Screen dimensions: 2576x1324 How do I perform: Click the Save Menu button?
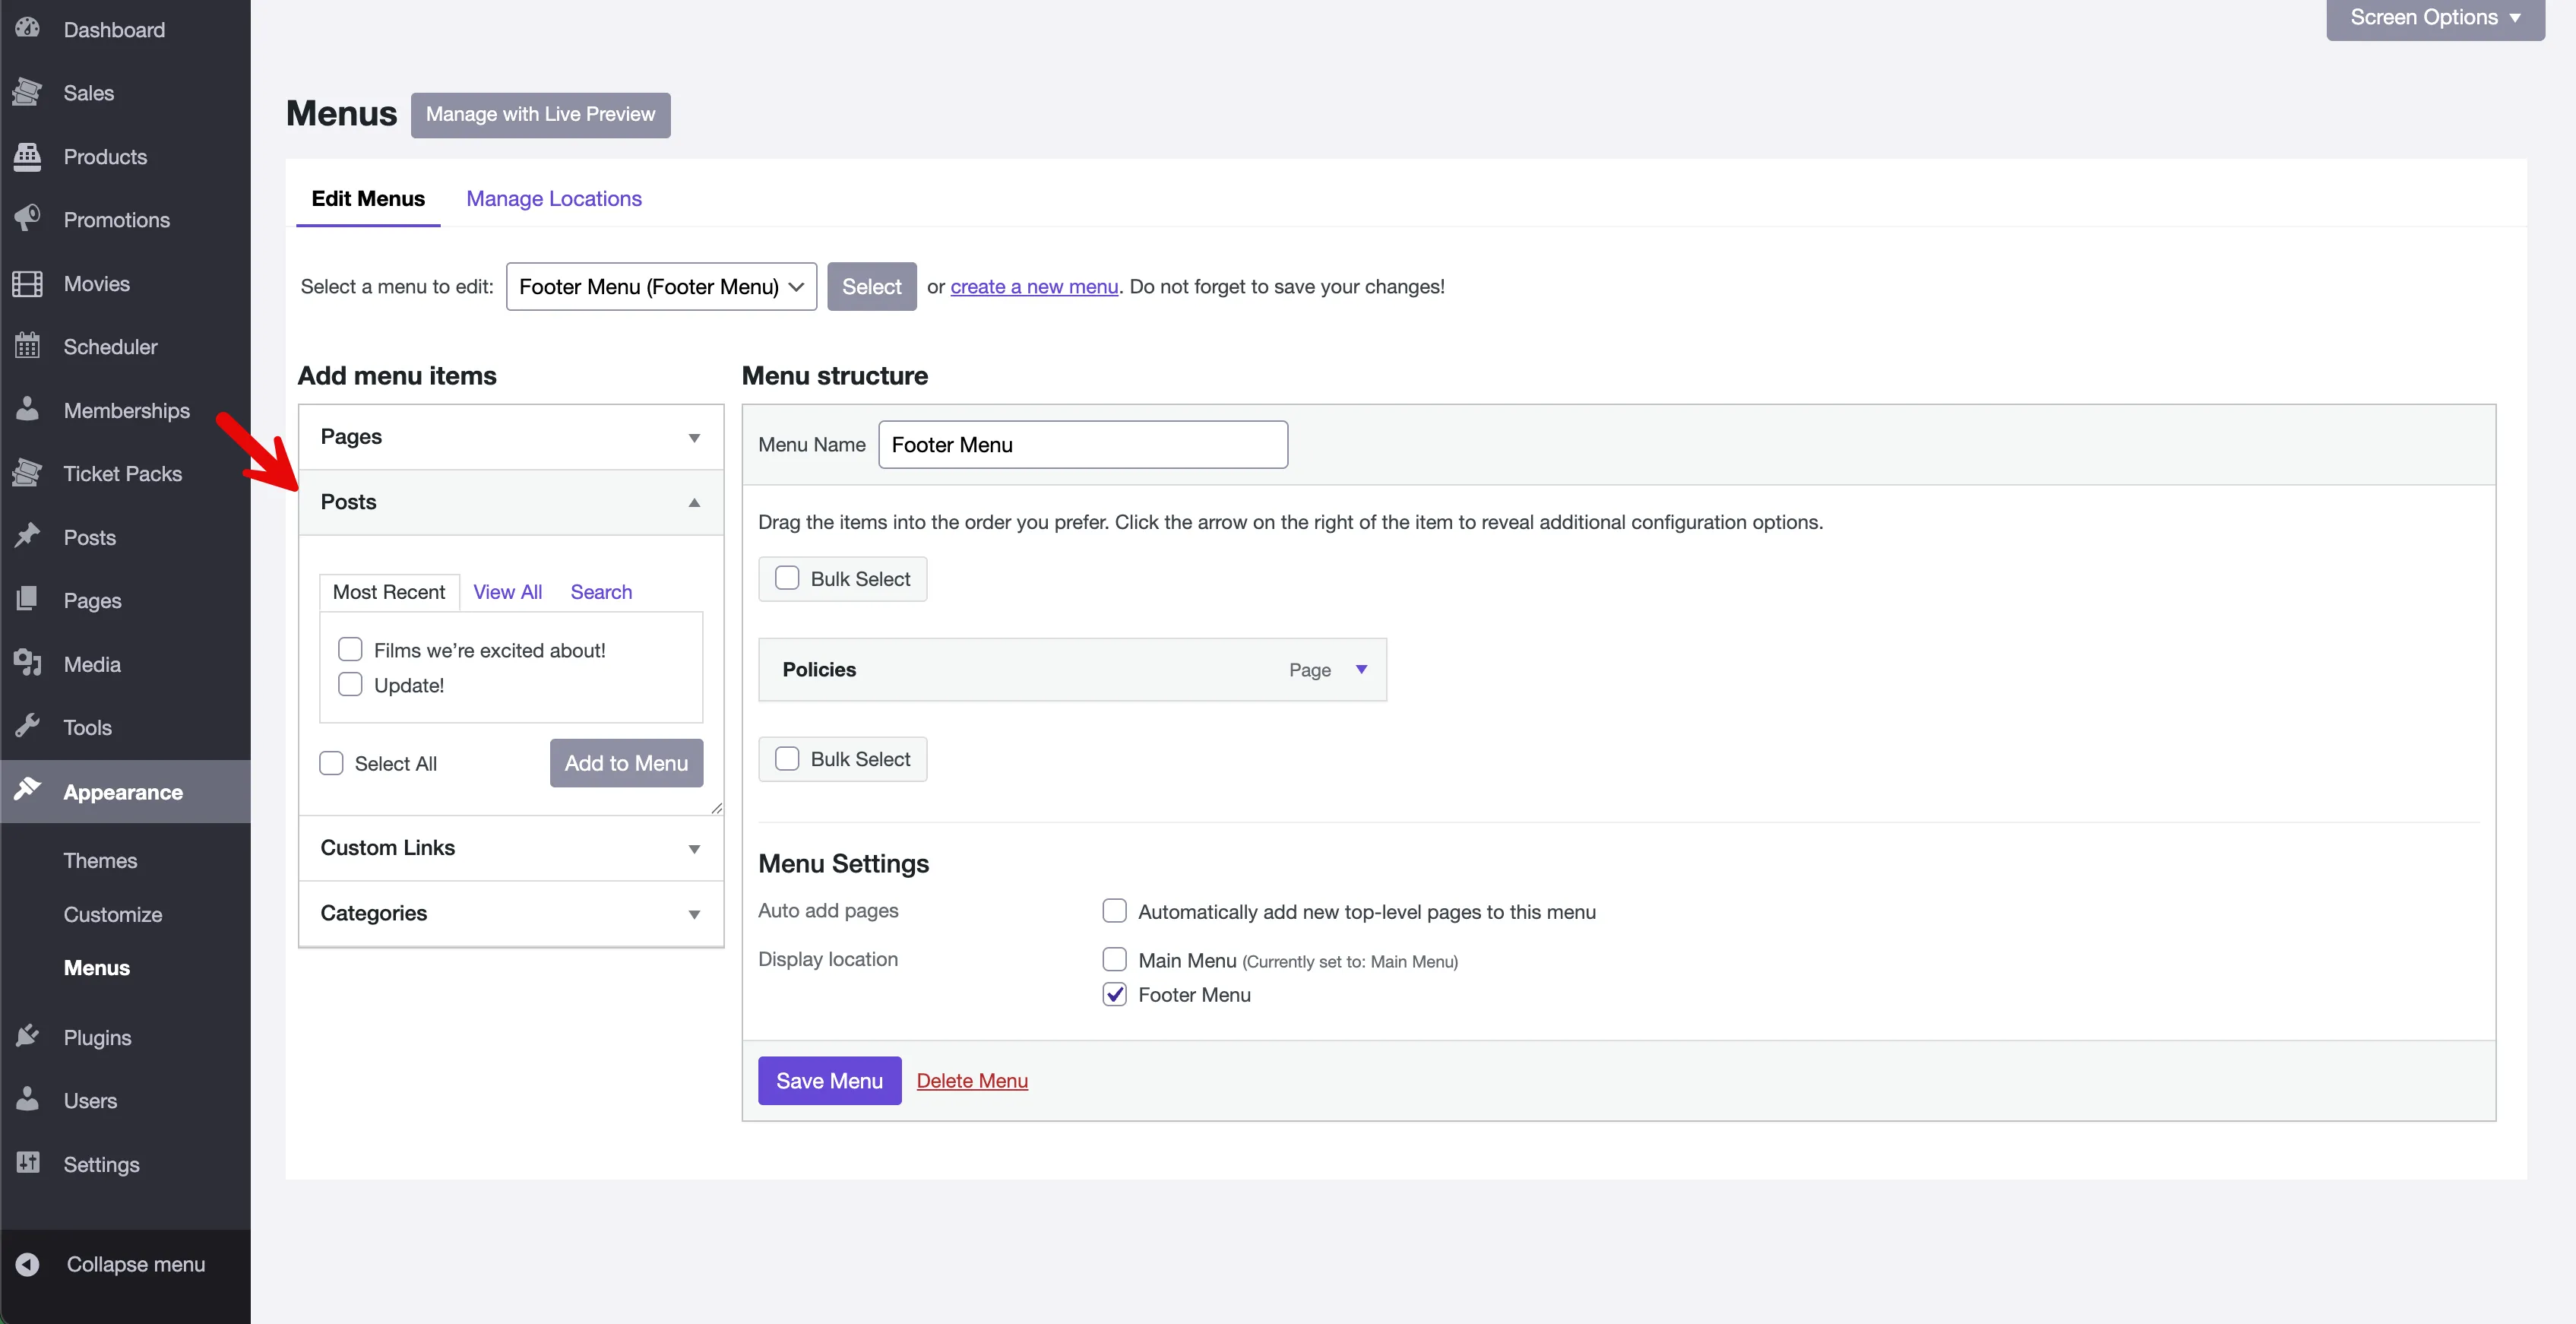pyautogui.click(x=829, y=1081)
